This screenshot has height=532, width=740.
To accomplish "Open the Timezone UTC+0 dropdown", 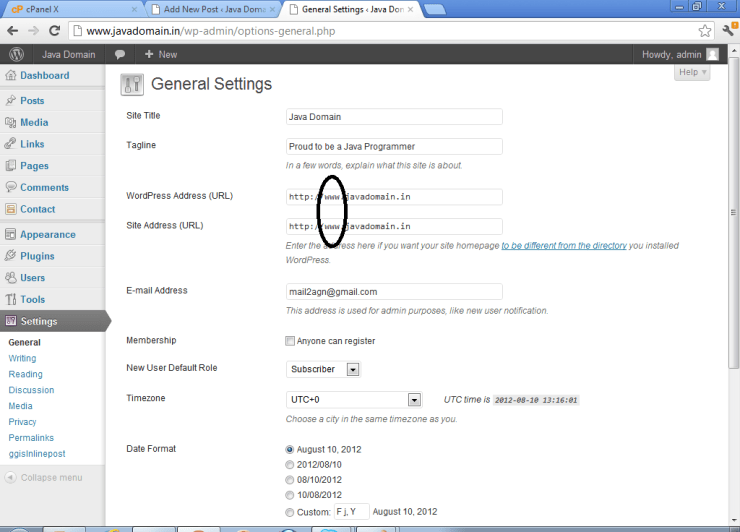I will (x=353, y=400).
